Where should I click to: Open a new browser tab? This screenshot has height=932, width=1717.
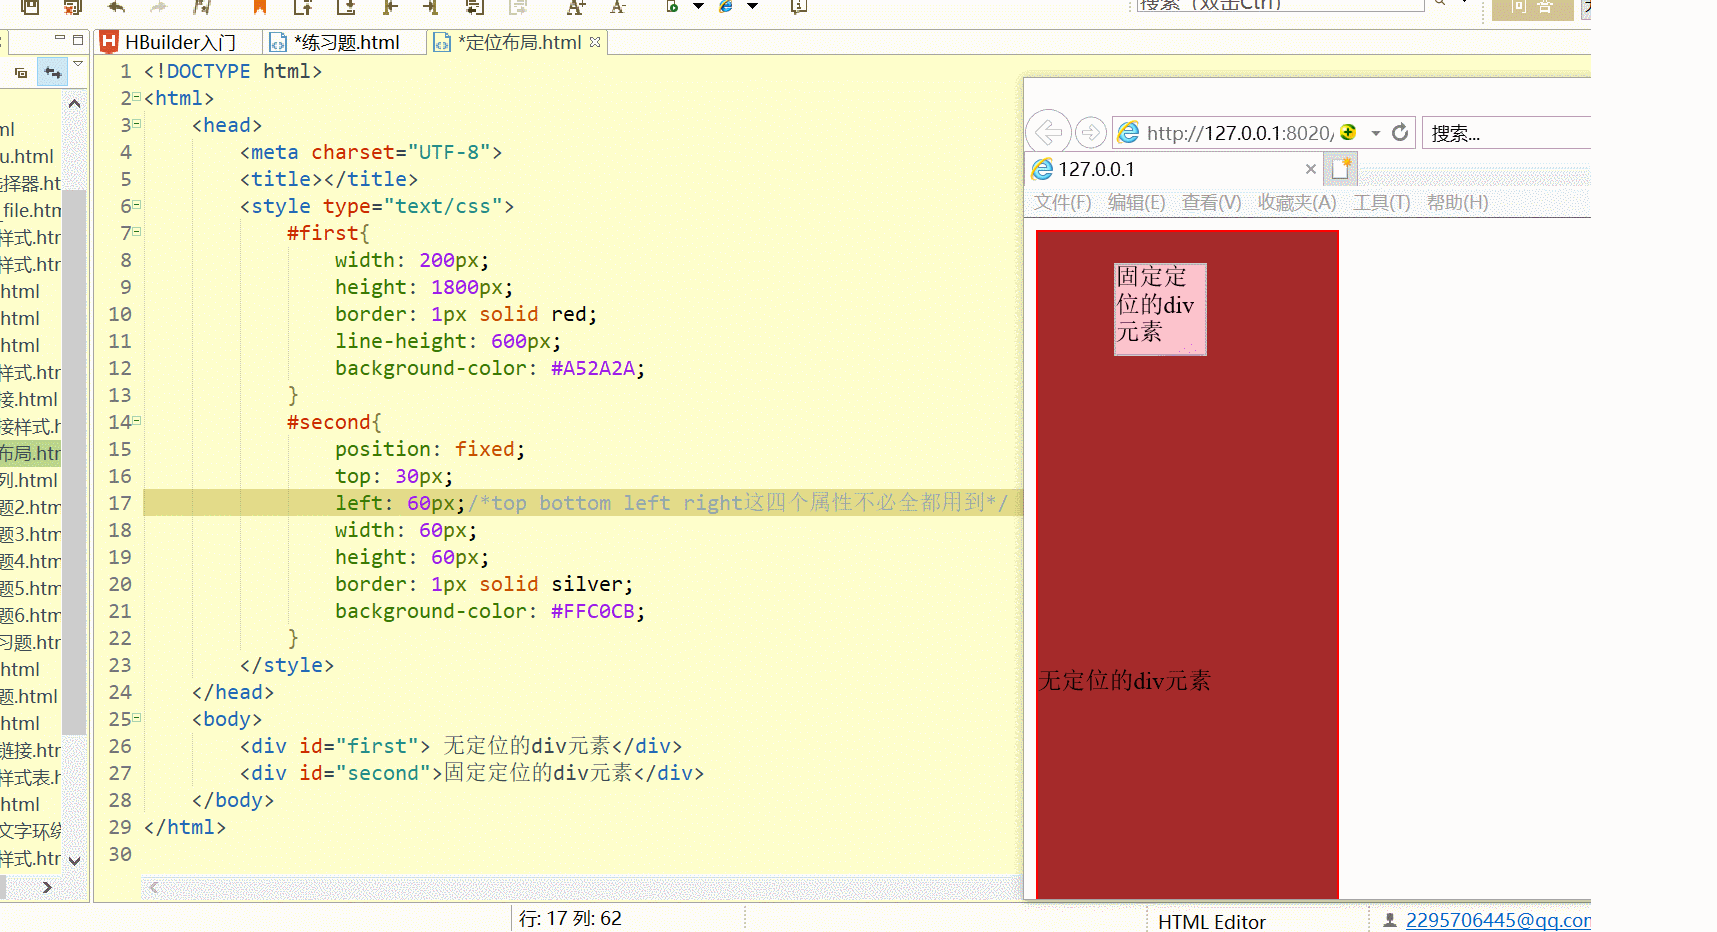tap(1341, 169)
